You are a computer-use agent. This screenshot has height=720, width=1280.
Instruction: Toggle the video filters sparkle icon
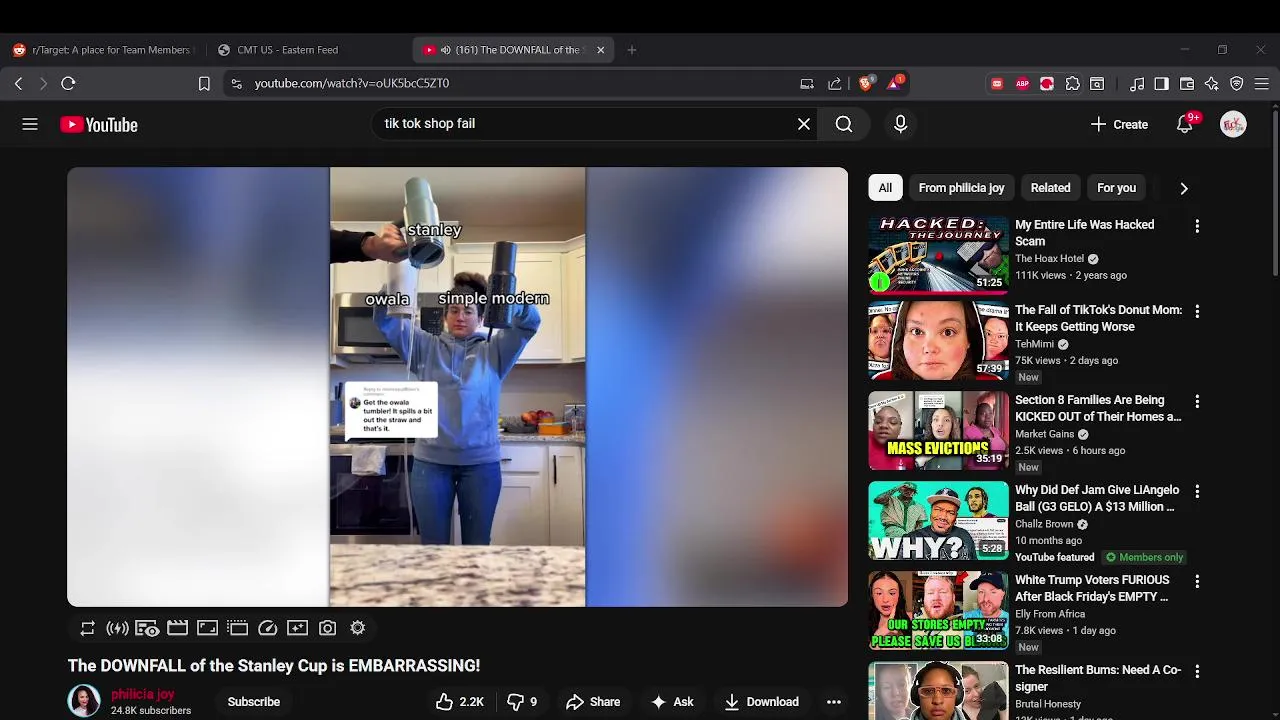coord(297,628)
